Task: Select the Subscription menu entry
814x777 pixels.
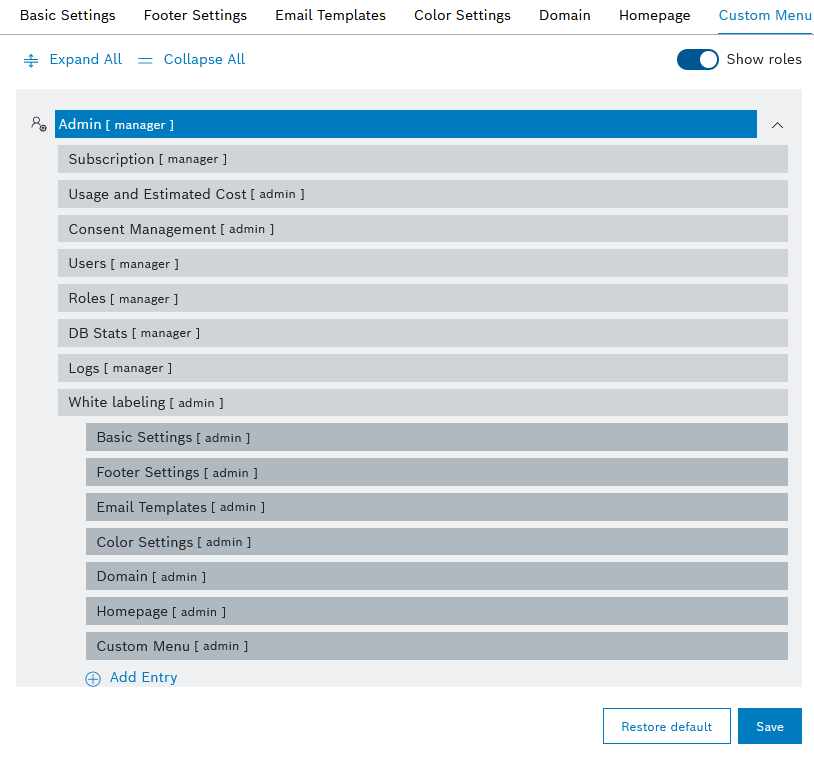Action: point(422,159)
